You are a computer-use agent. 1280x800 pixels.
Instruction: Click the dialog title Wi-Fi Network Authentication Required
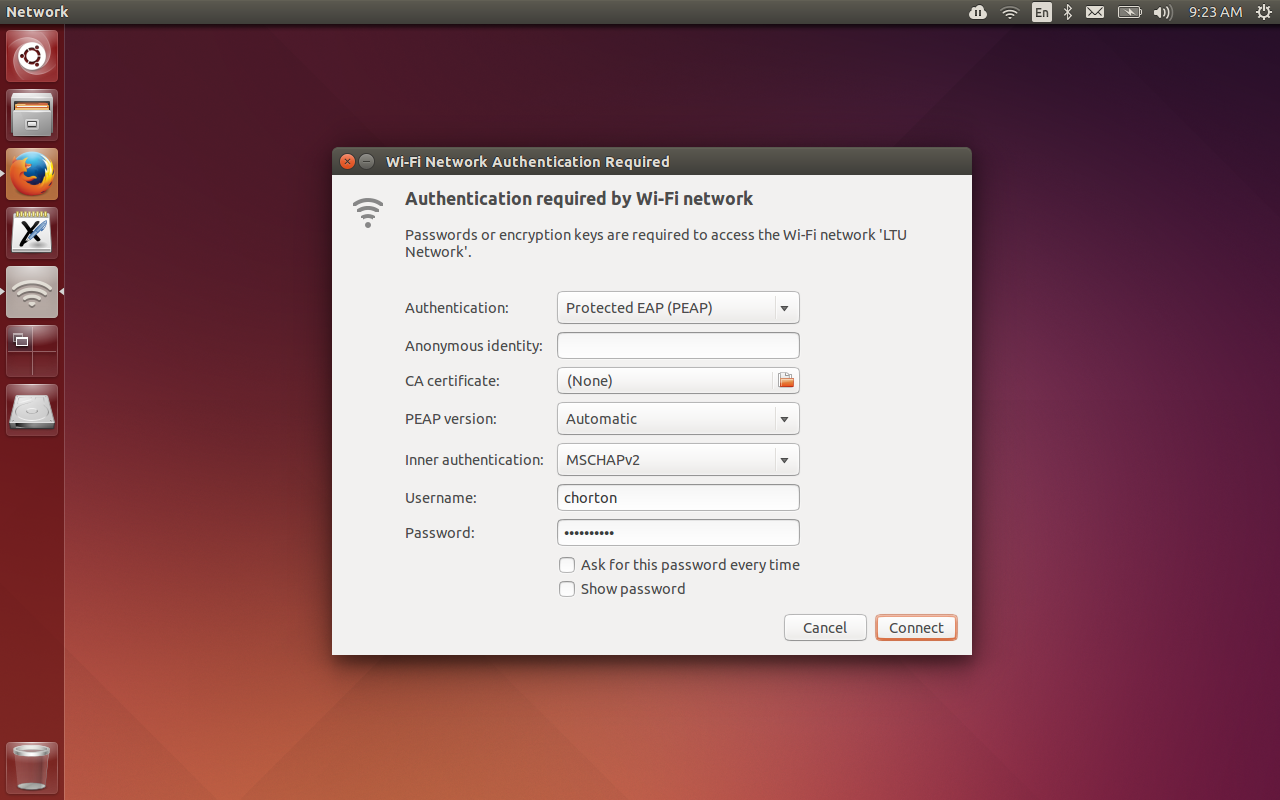point(528,162)
